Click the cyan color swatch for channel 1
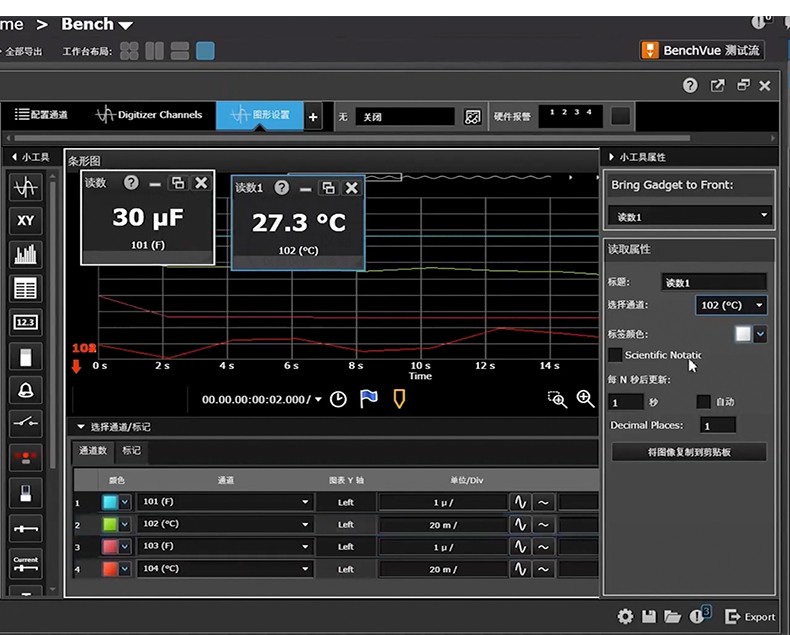Screen dimensions: 790x635 coord(110,502)
